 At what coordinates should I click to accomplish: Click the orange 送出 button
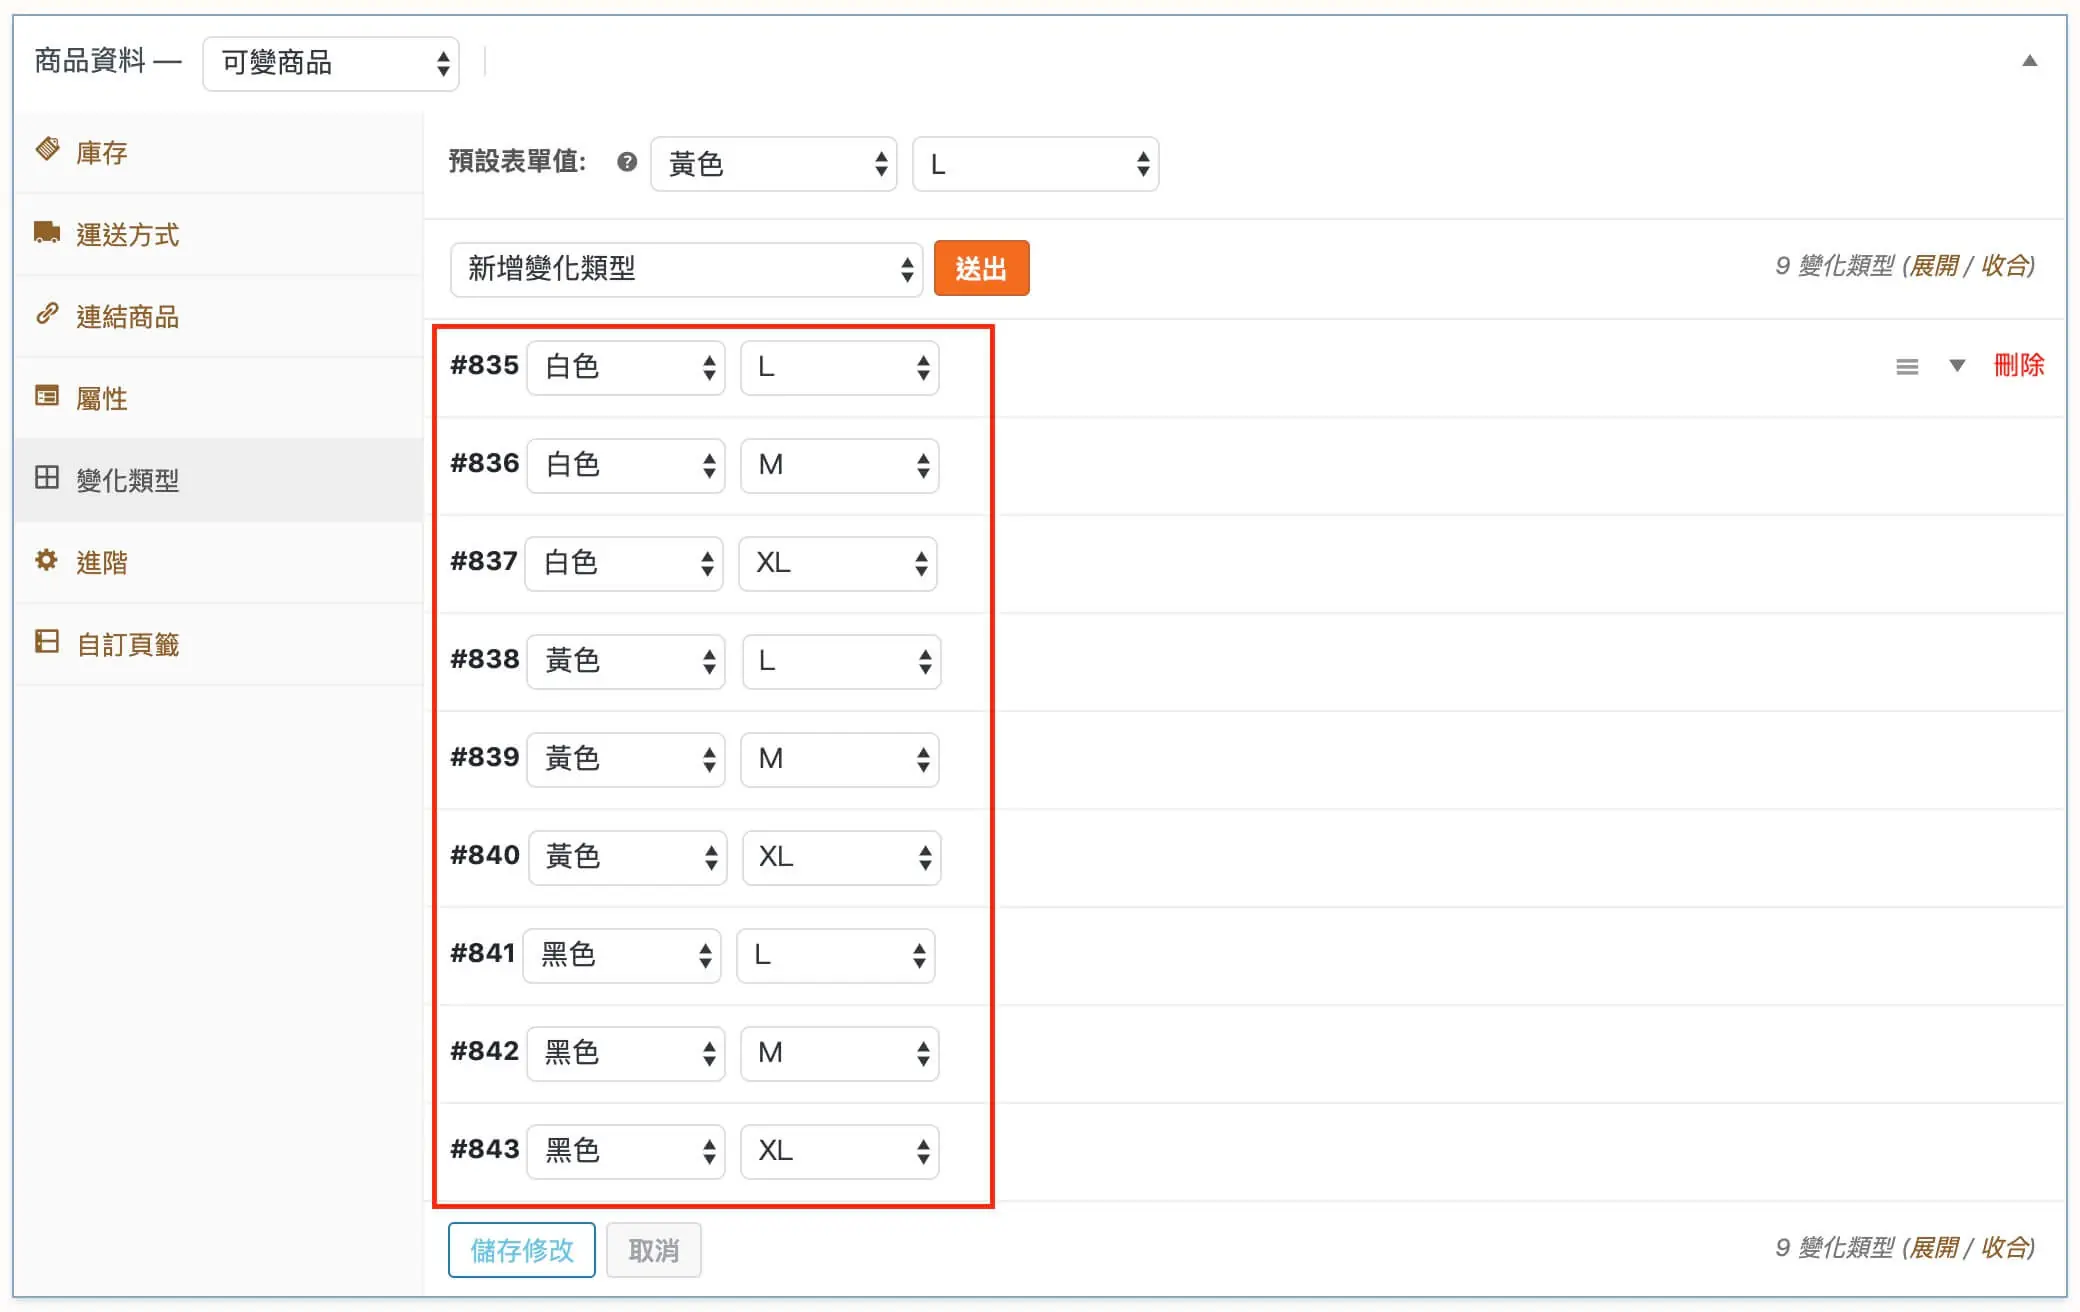tap(981, 268)
